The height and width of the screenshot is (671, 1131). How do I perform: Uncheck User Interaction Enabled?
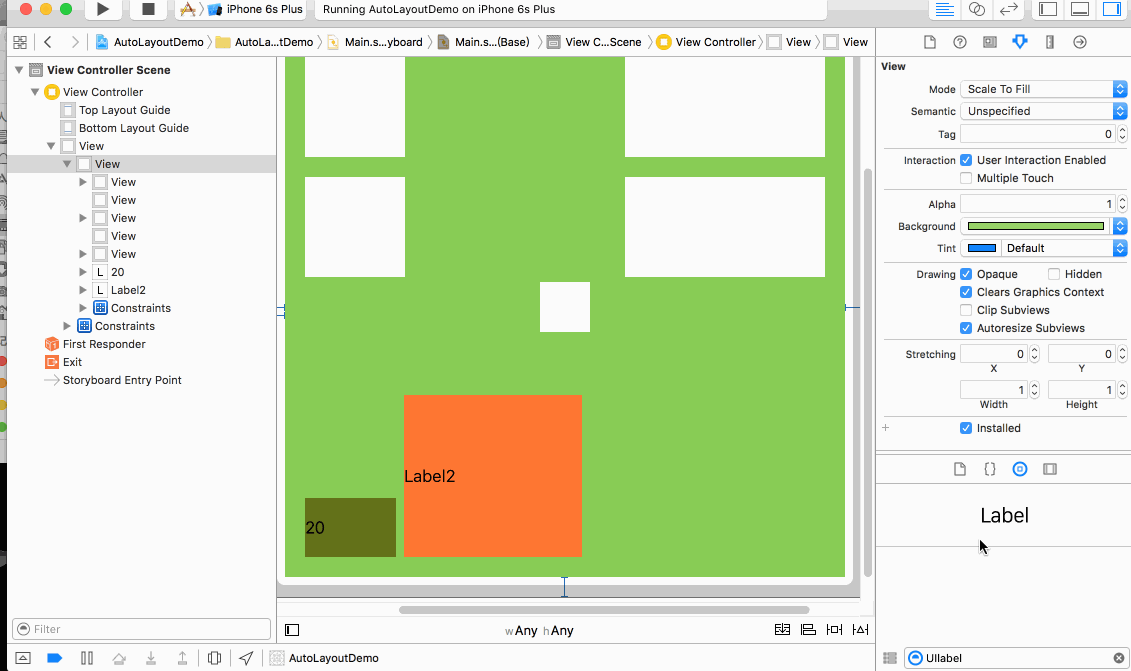[x=966, y=160]
